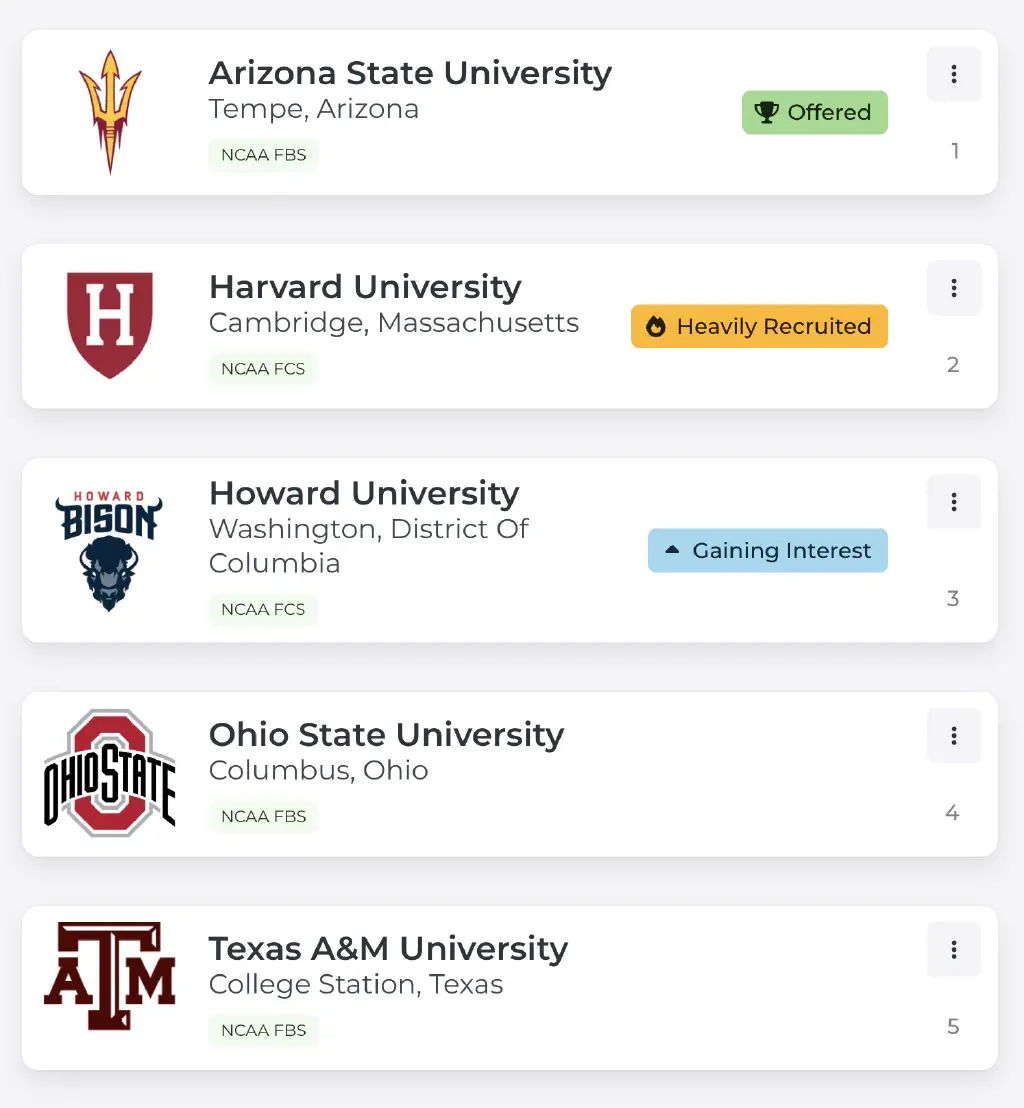Open Harvard University's three-dot options menu
The image size is (1024, 1108).
point(954,288)
